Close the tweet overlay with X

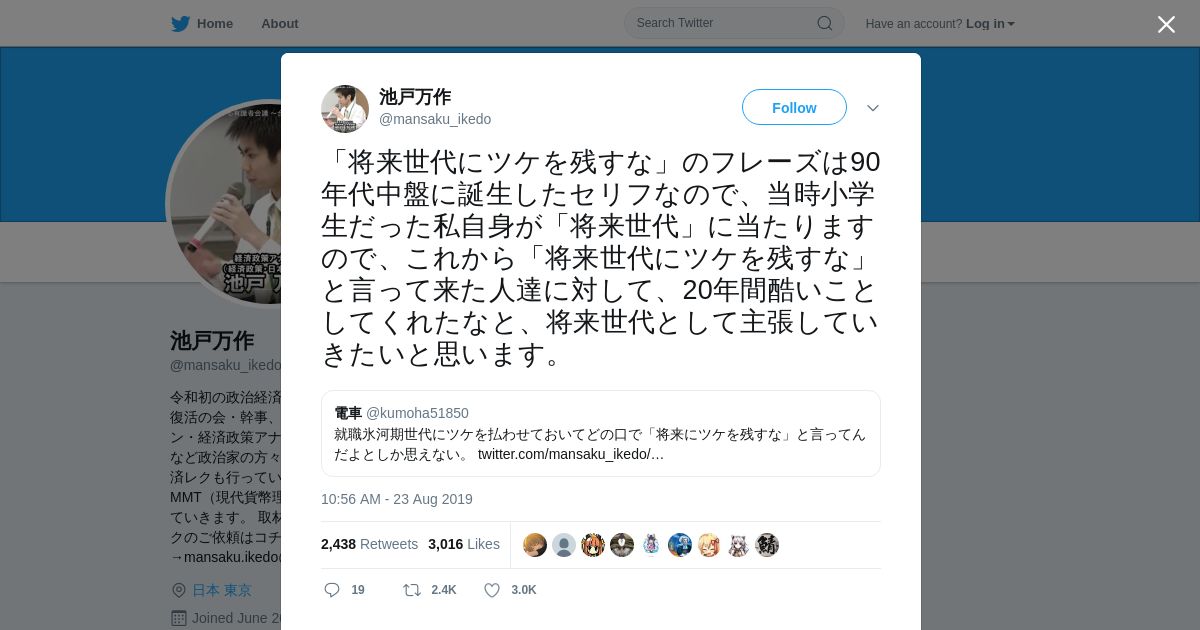(1166, 24)
